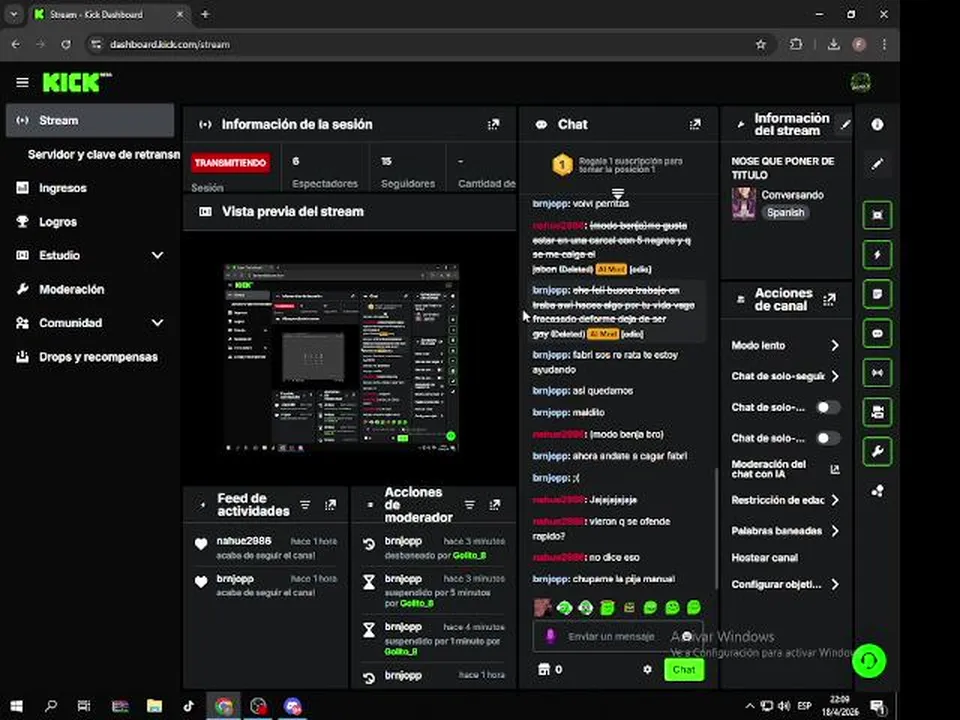
Task: Click the green Chat send button
Action: coord(684,669)
